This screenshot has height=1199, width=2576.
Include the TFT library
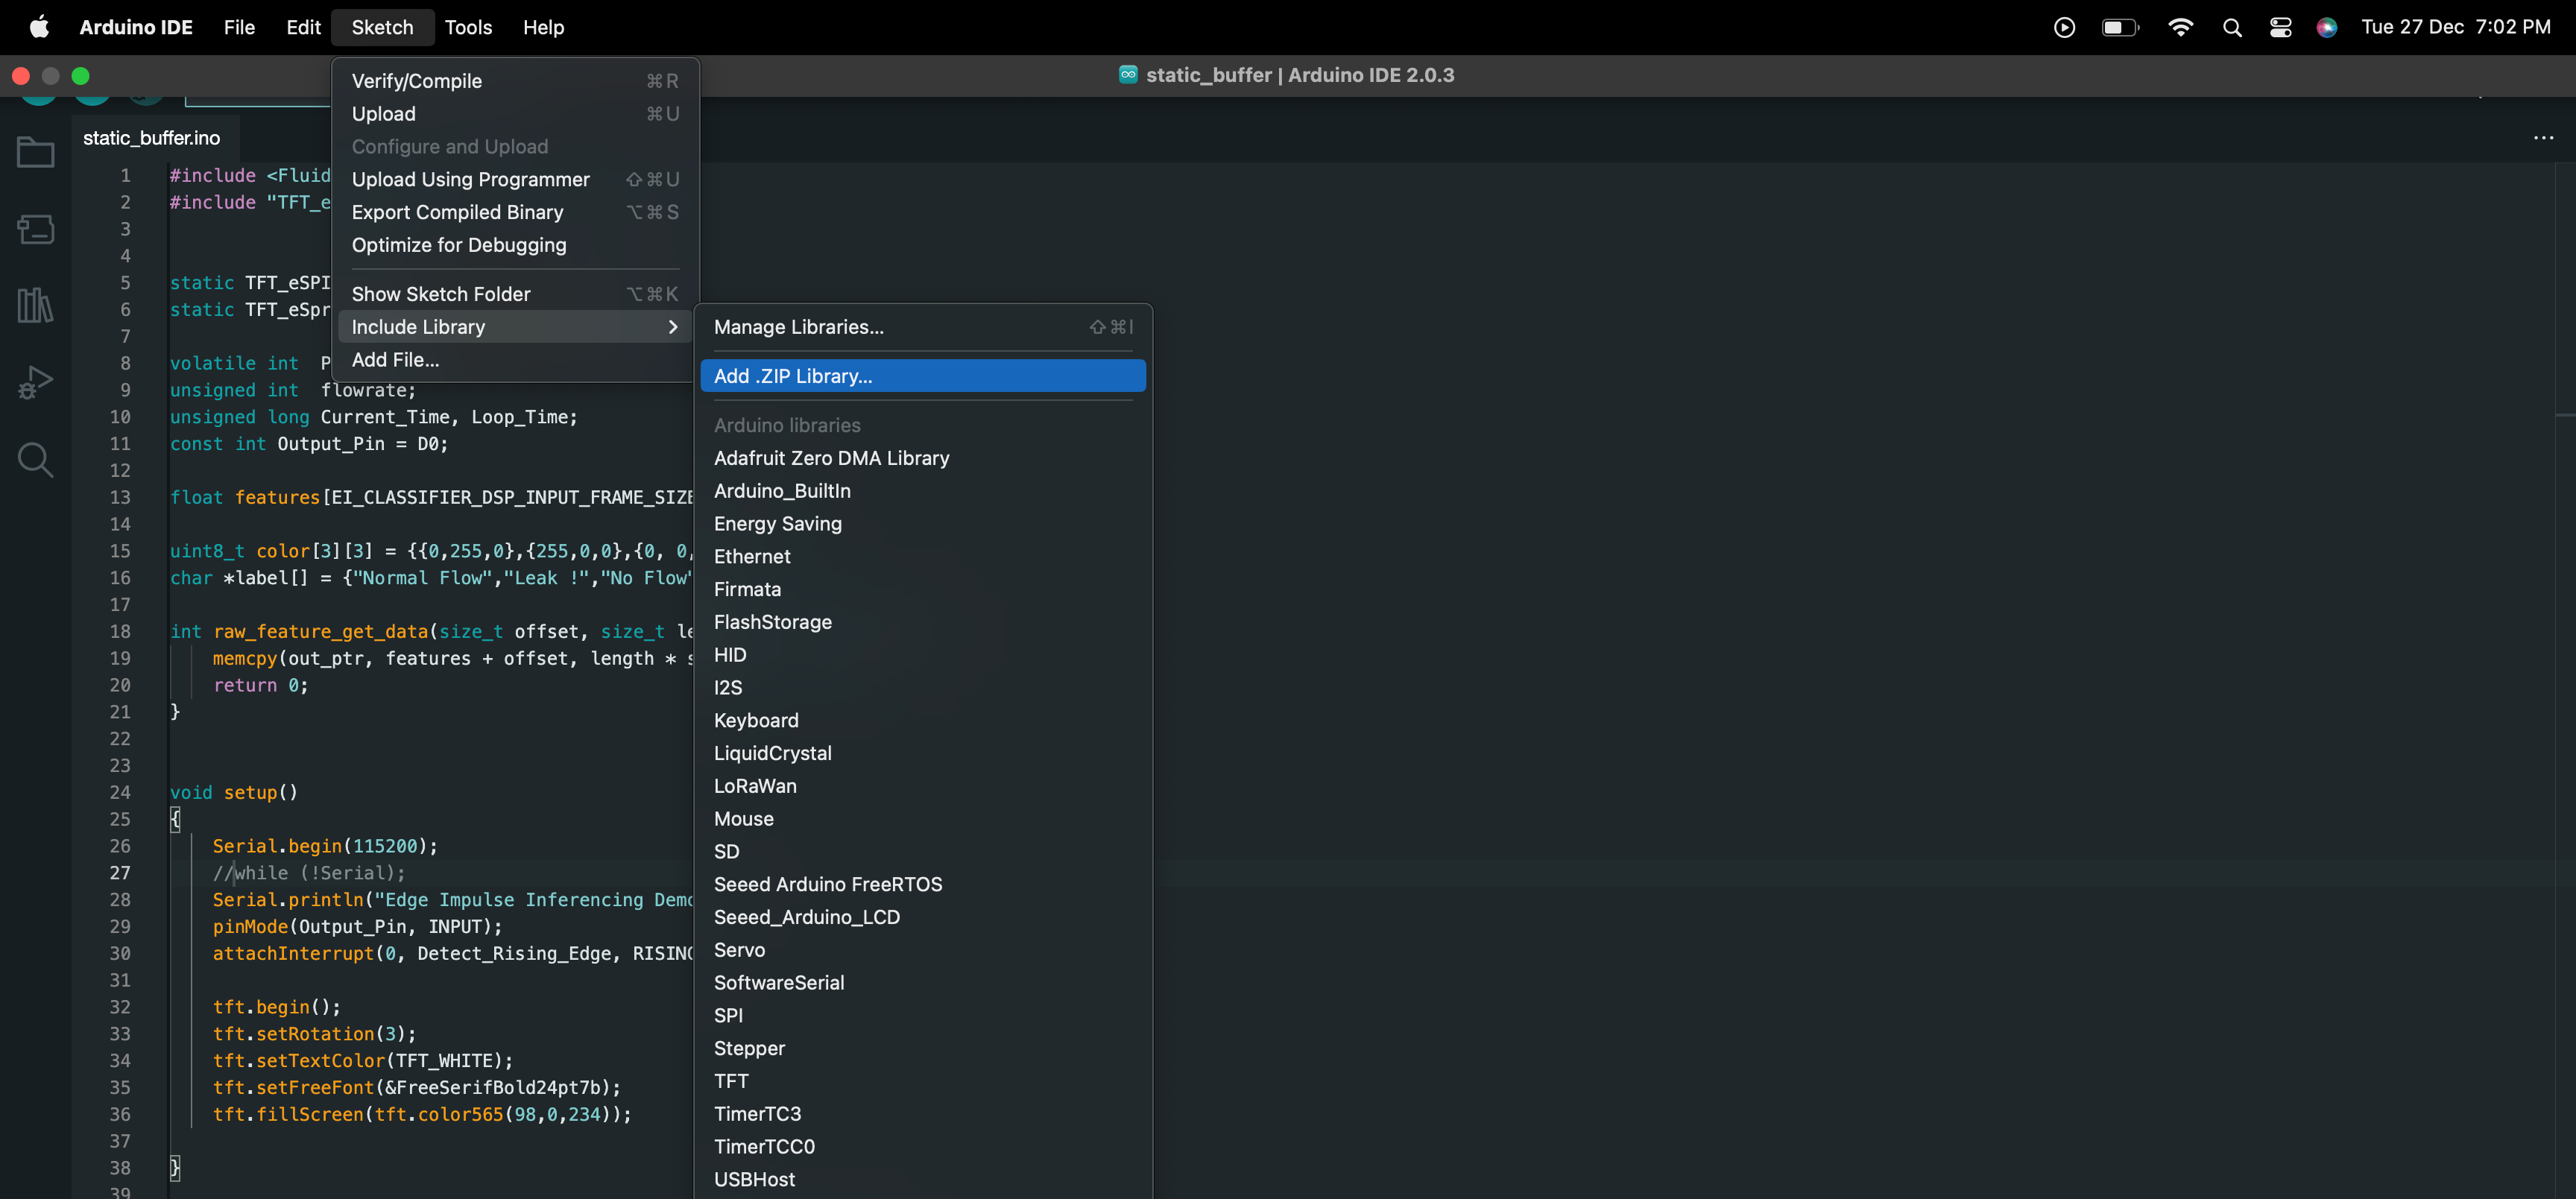pyautogui.click(x=923, y=1082)
